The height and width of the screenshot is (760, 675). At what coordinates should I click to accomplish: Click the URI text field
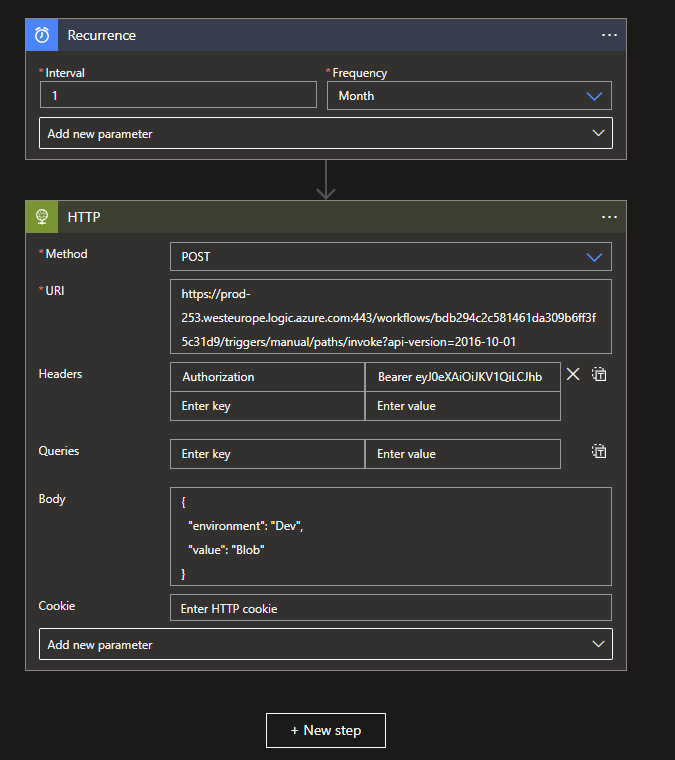coord(390,317)
